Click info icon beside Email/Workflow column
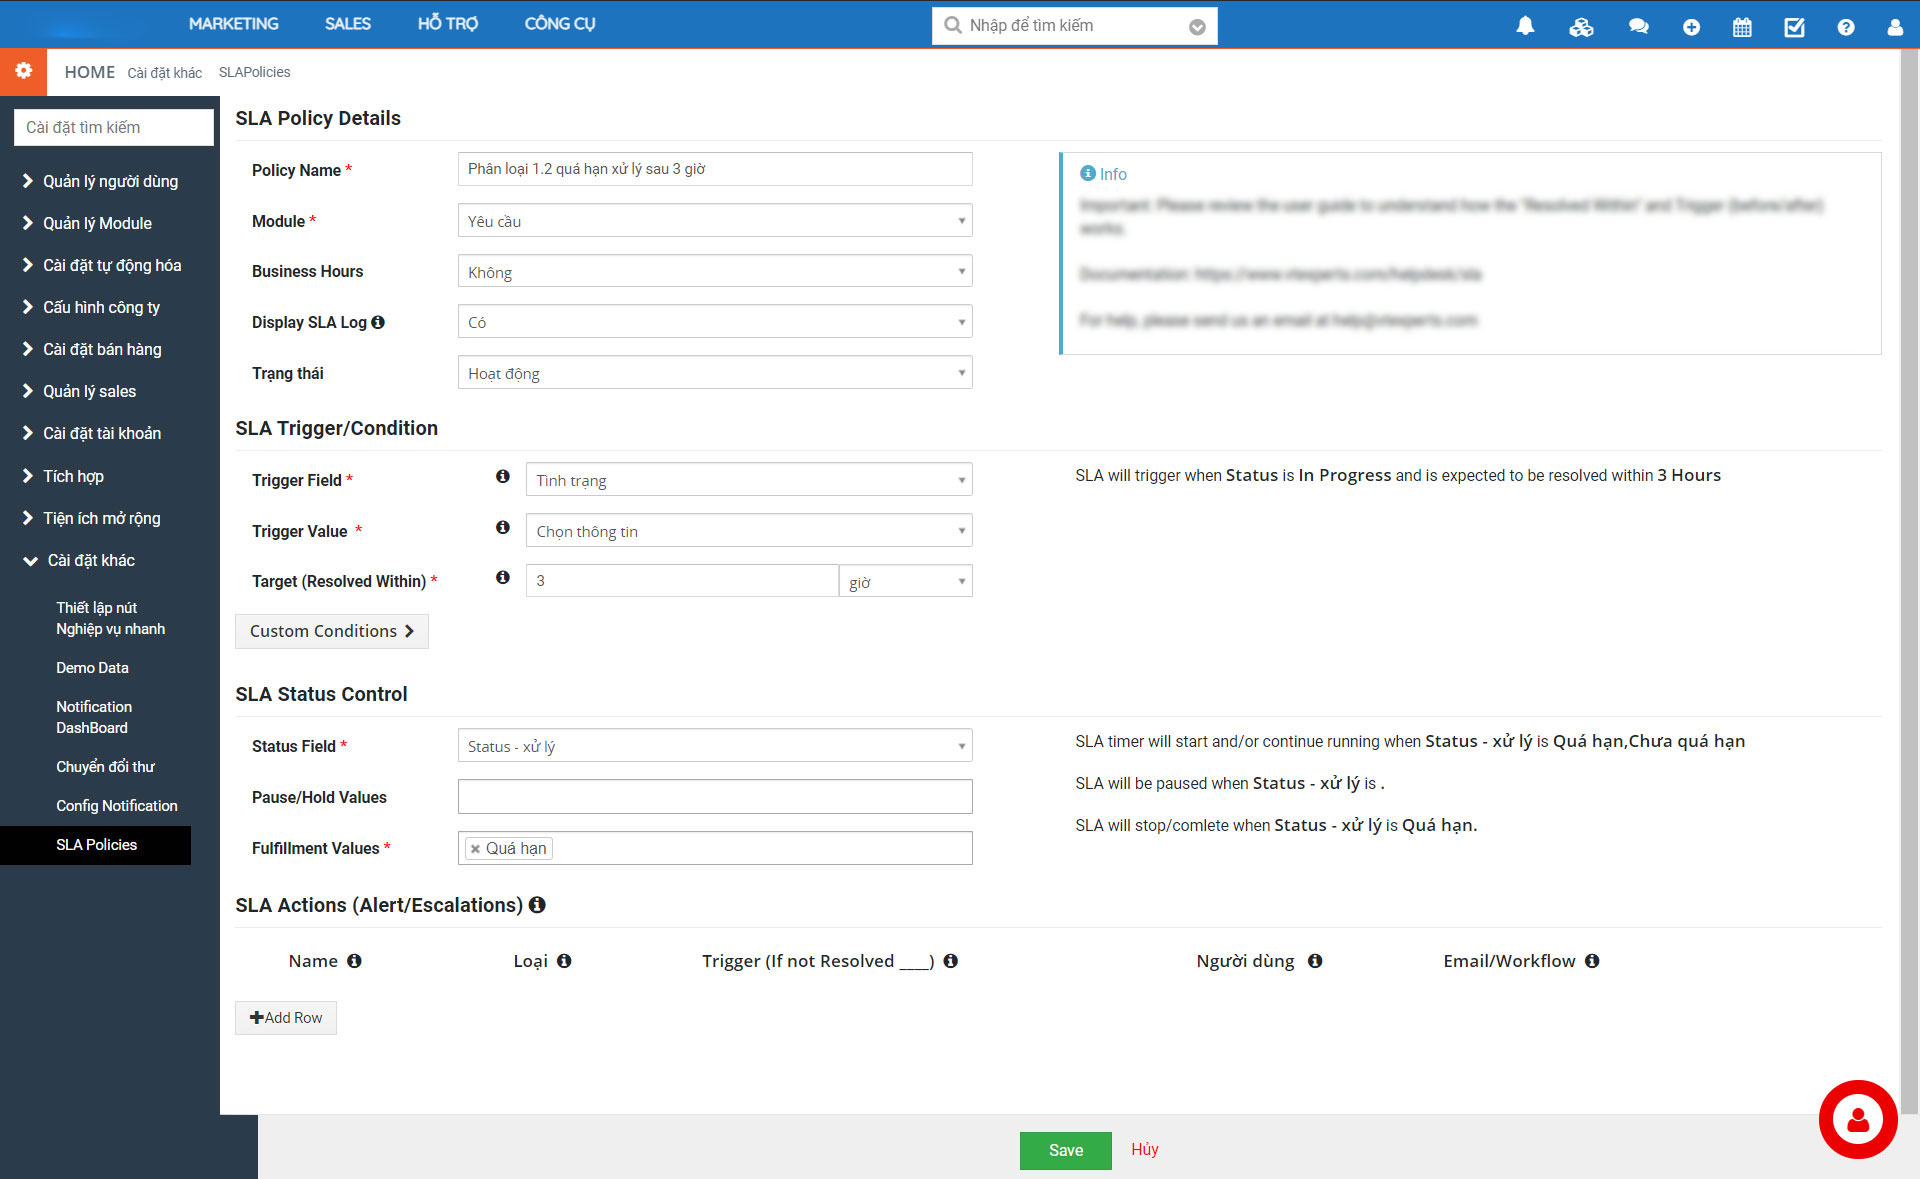The image size is (1920, 1179). pos(1592,961)
